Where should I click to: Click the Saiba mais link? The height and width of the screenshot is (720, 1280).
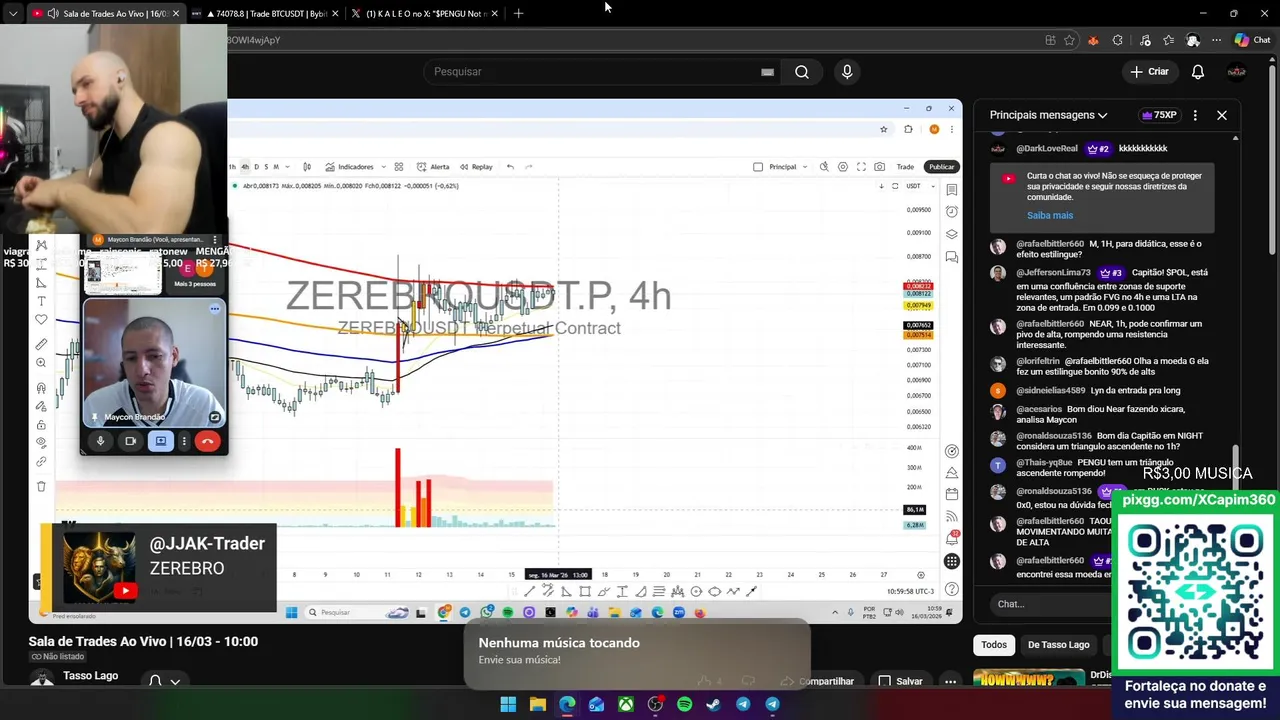(1050, 215)
